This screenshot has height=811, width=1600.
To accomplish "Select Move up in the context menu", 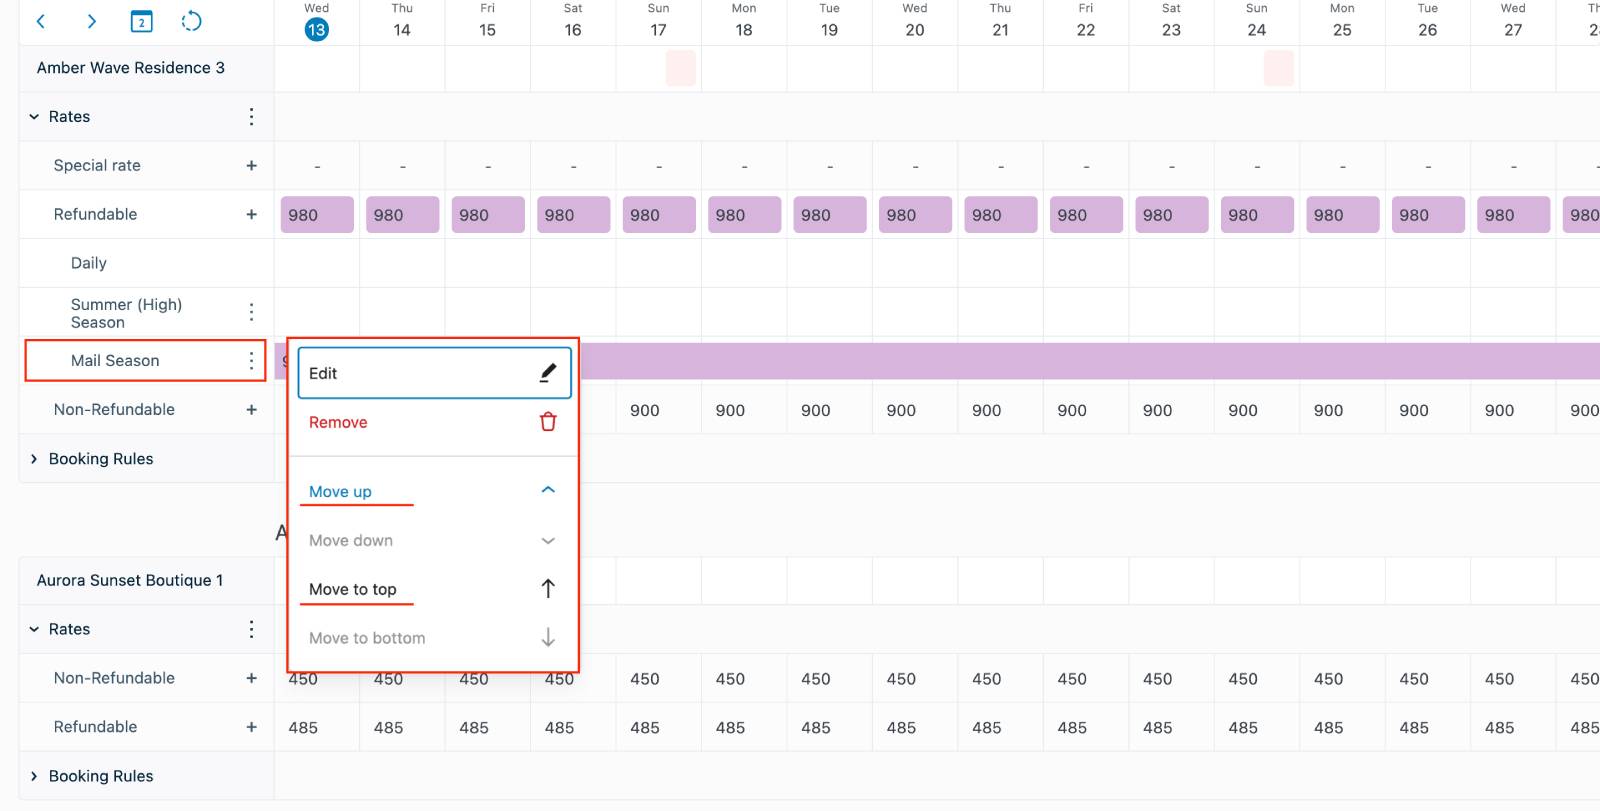I will [x=434, y=491].
